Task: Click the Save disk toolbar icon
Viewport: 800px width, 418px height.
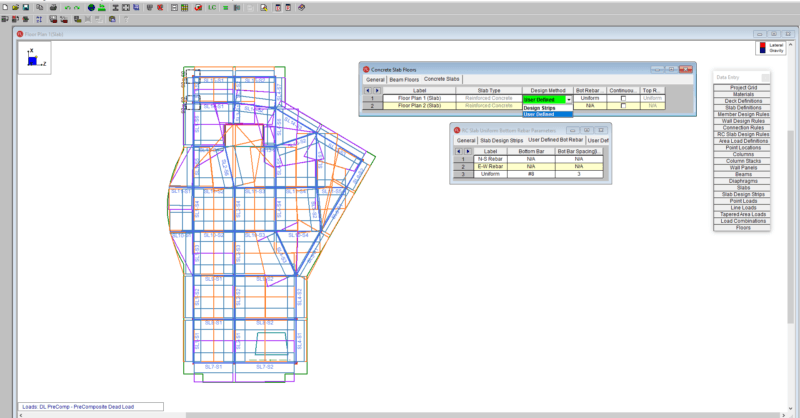Action: pos(26,7)
